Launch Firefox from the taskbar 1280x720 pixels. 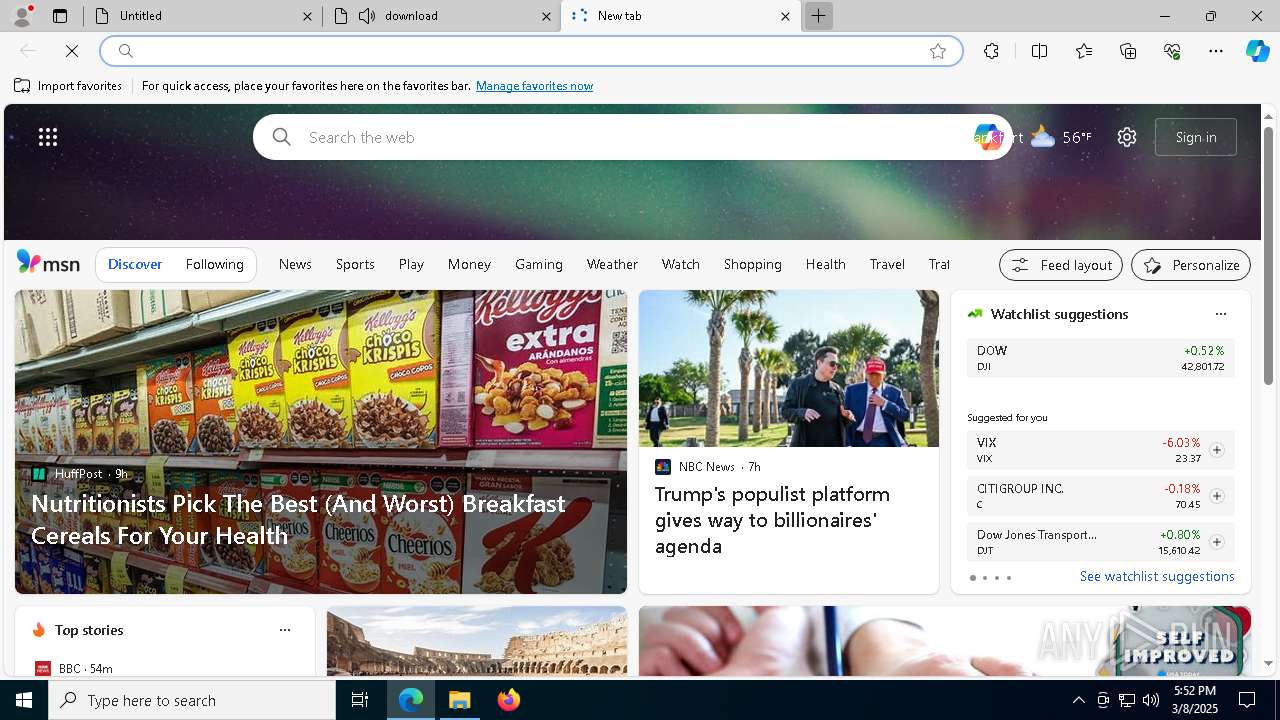tap(509, 700)
